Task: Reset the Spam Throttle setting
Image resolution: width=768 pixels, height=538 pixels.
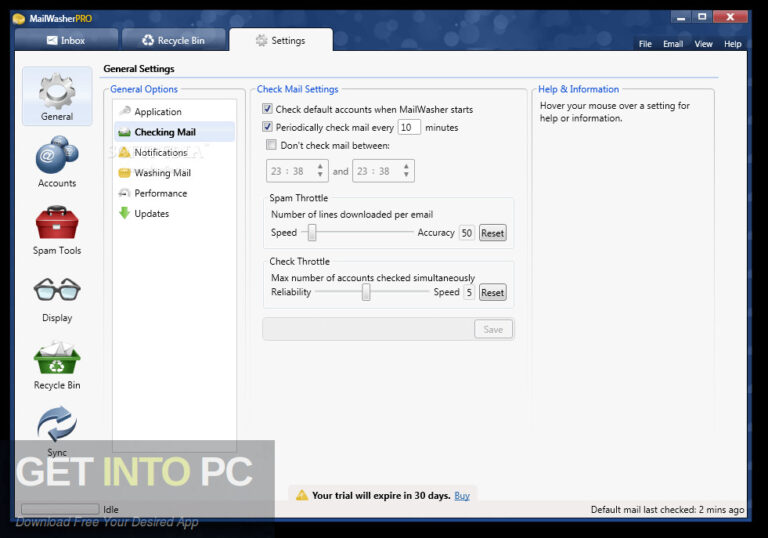Action: click(492, 233)
